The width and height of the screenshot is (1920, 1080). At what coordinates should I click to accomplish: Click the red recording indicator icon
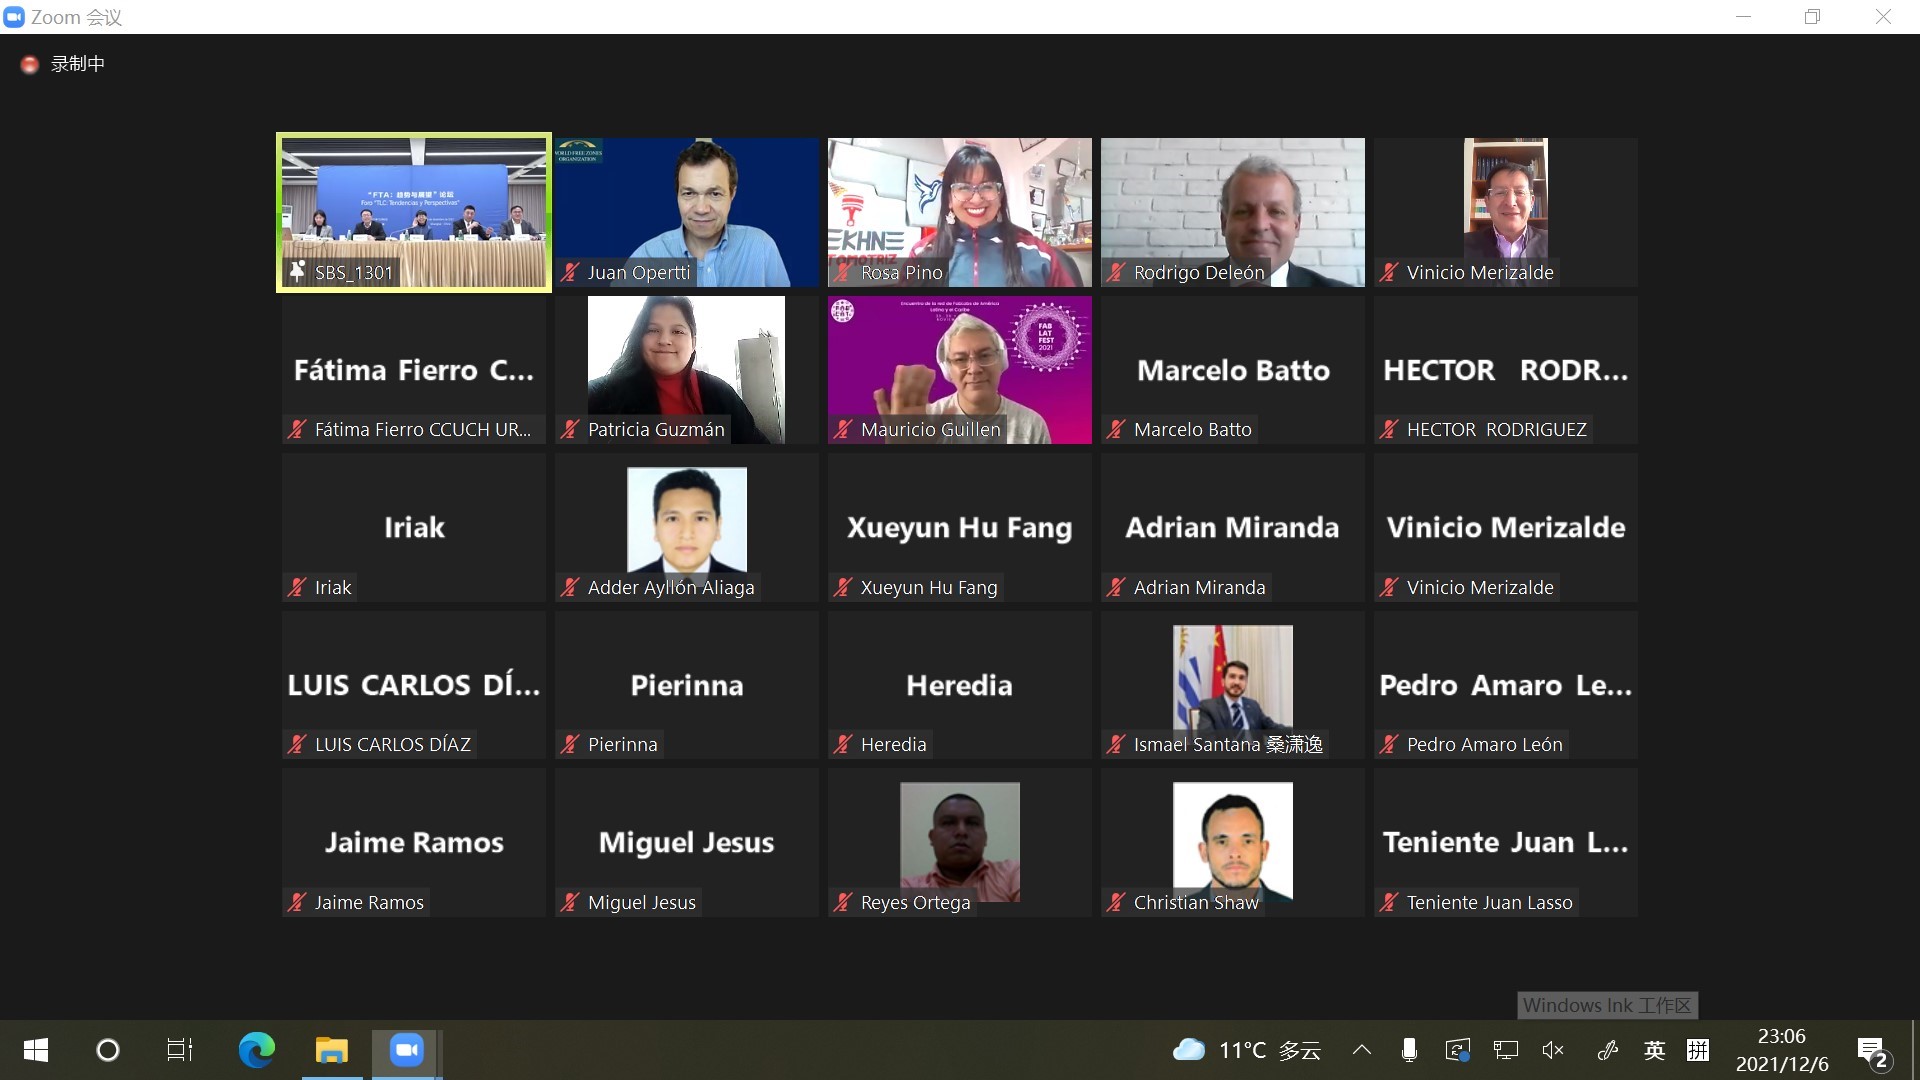[30, 65]
